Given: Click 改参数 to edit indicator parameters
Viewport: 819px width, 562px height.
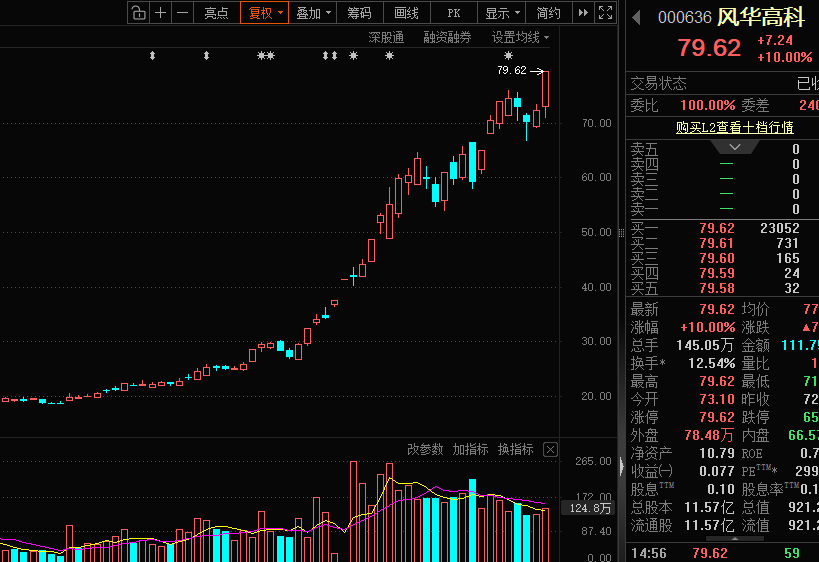Looking at the screenshot, I should (425, 449).
